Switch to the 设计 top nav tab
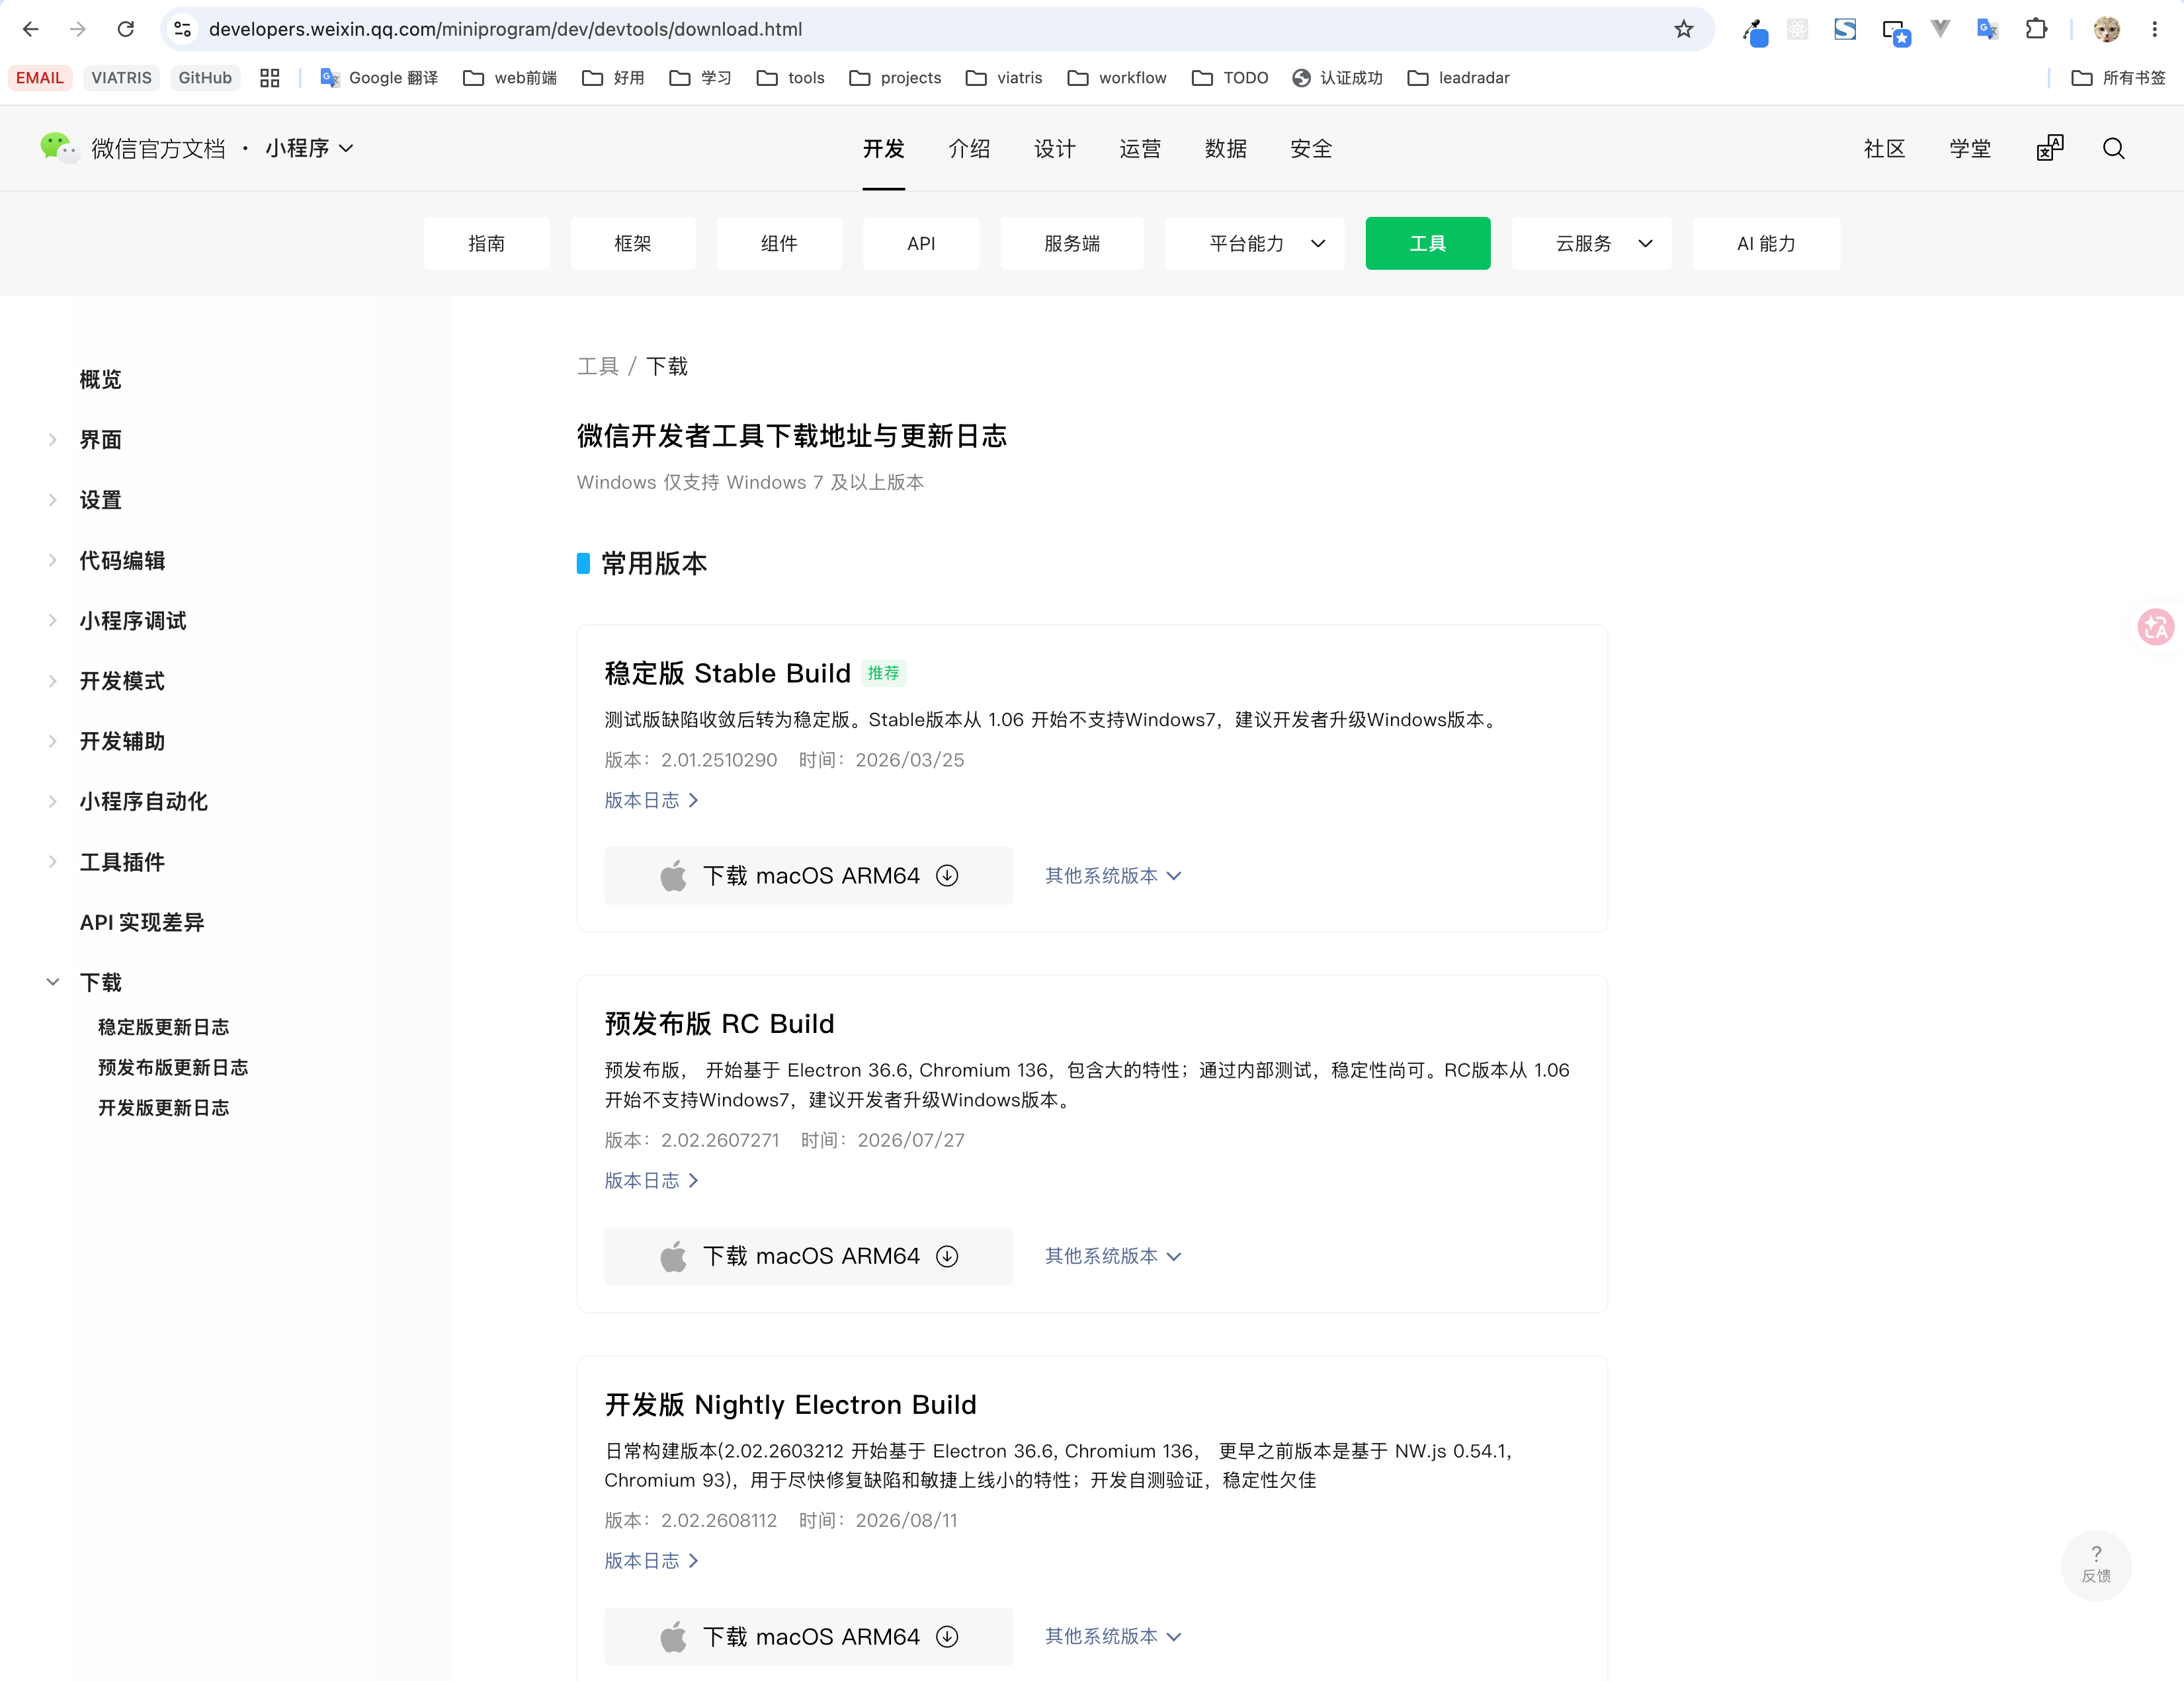This screenshot has width=2184, height=1681. (x=1055, y=149)
